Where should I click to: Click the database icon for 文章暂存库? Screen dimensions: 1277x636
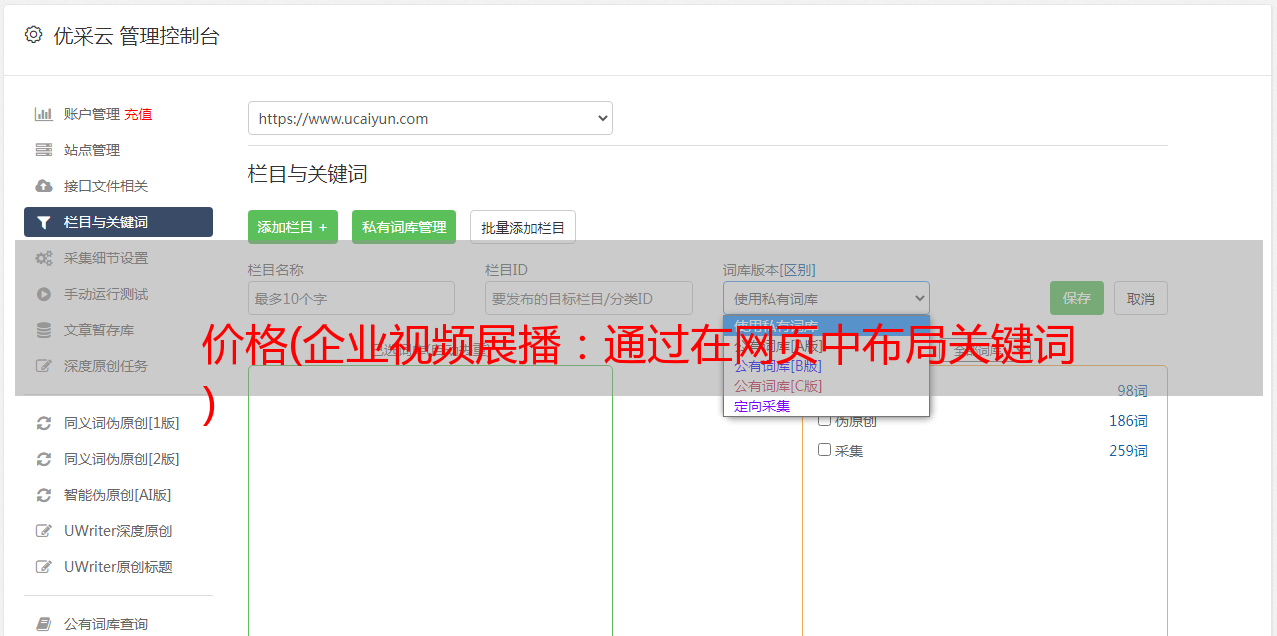tap(44, 330)
